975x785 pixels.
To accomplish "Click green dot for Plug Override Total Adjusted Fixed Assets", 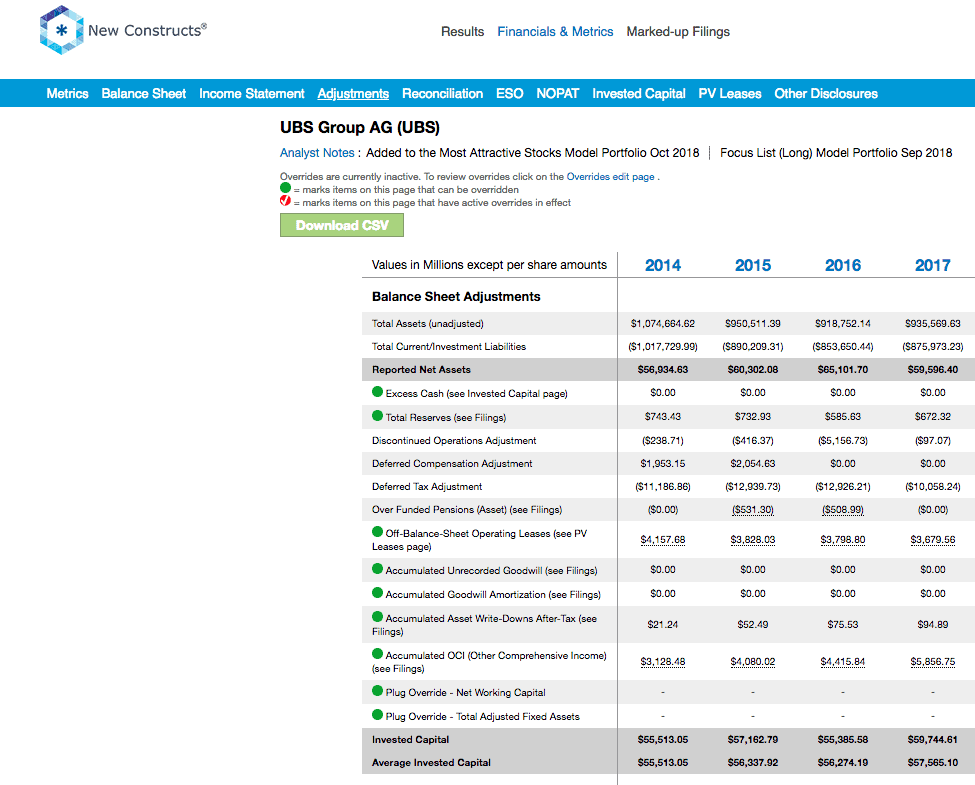I will click(377, 715).
